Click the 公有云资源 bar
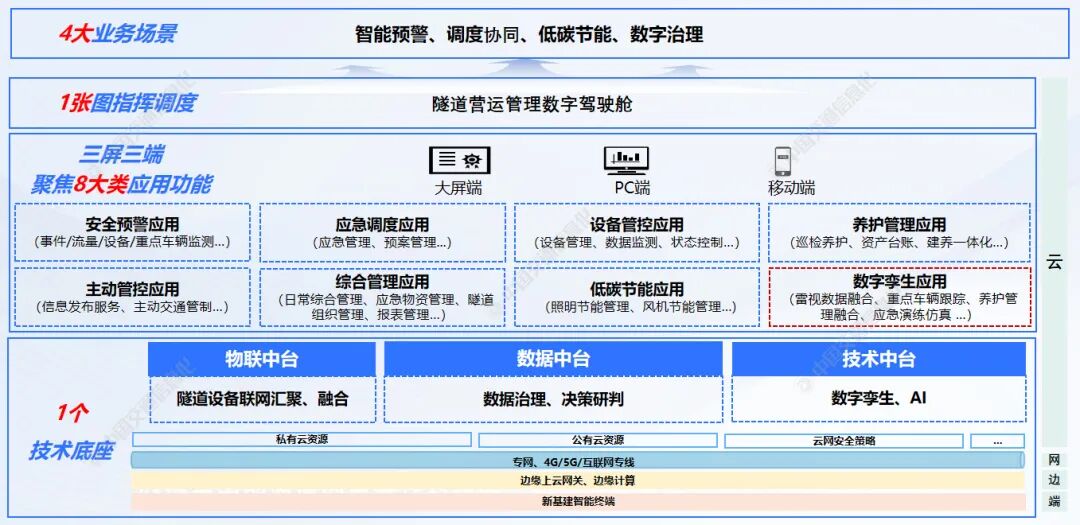The height and width of the screenshot is (525, 1080). click(x=598, y=440)
